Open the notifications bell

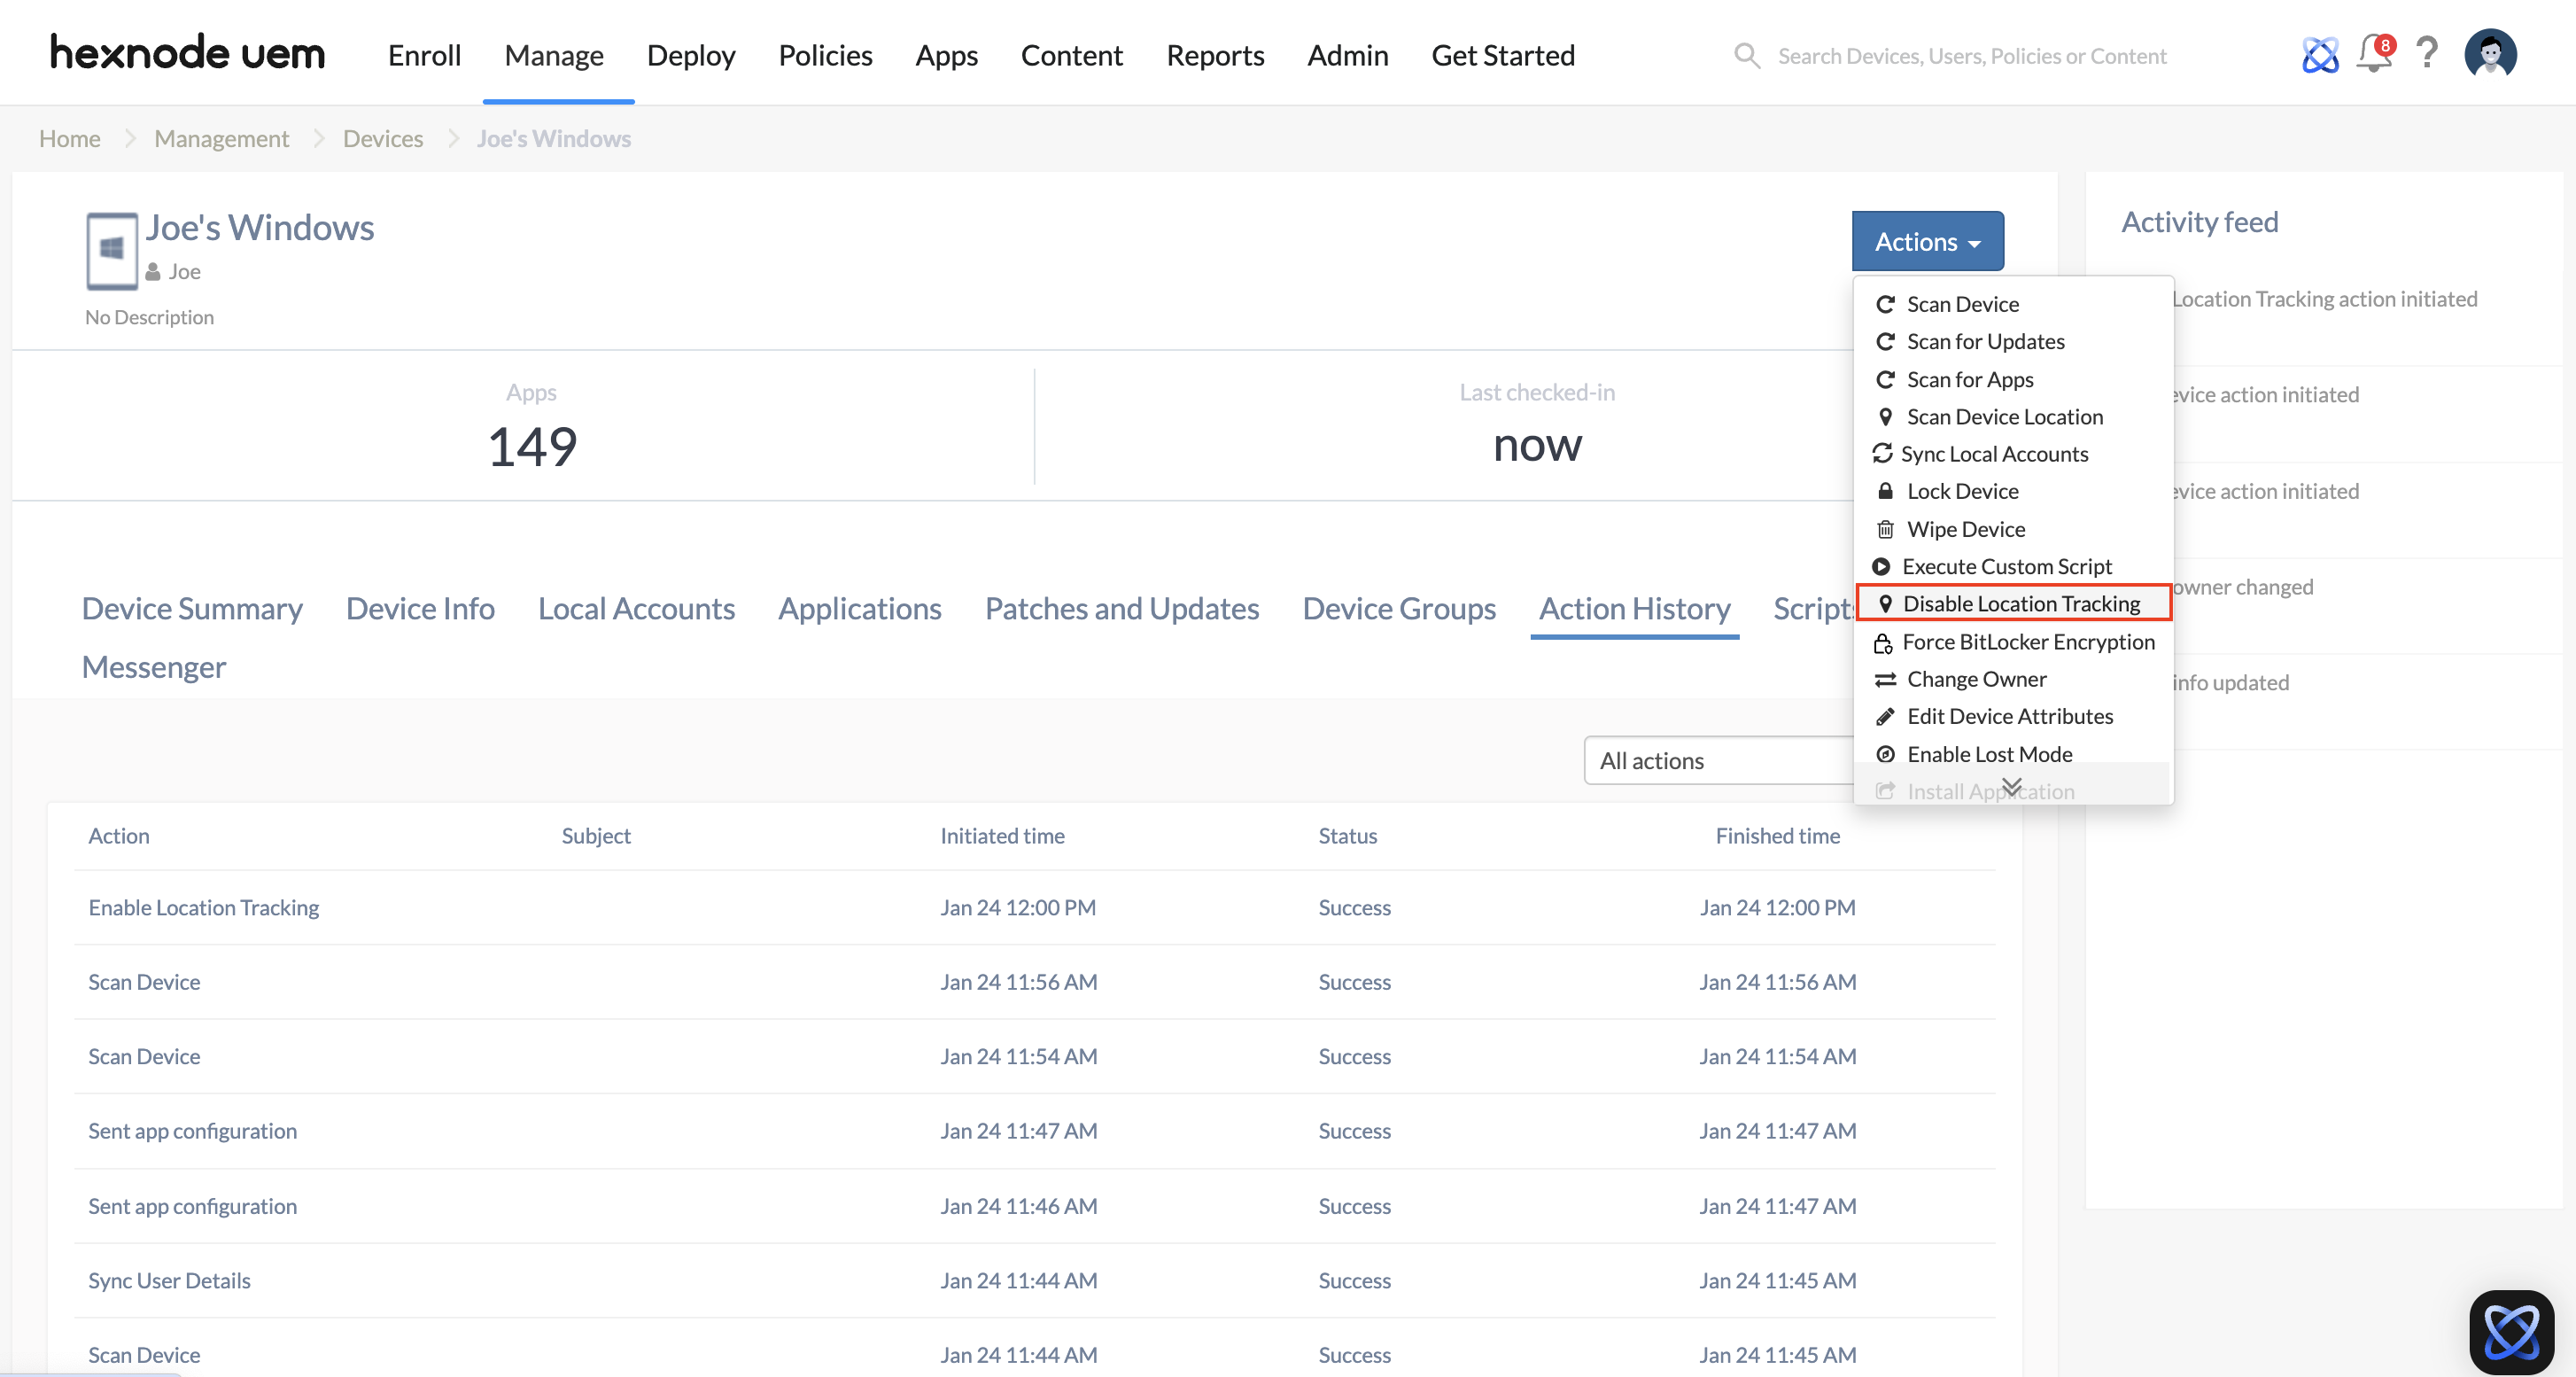click(x=2375, y=53)
